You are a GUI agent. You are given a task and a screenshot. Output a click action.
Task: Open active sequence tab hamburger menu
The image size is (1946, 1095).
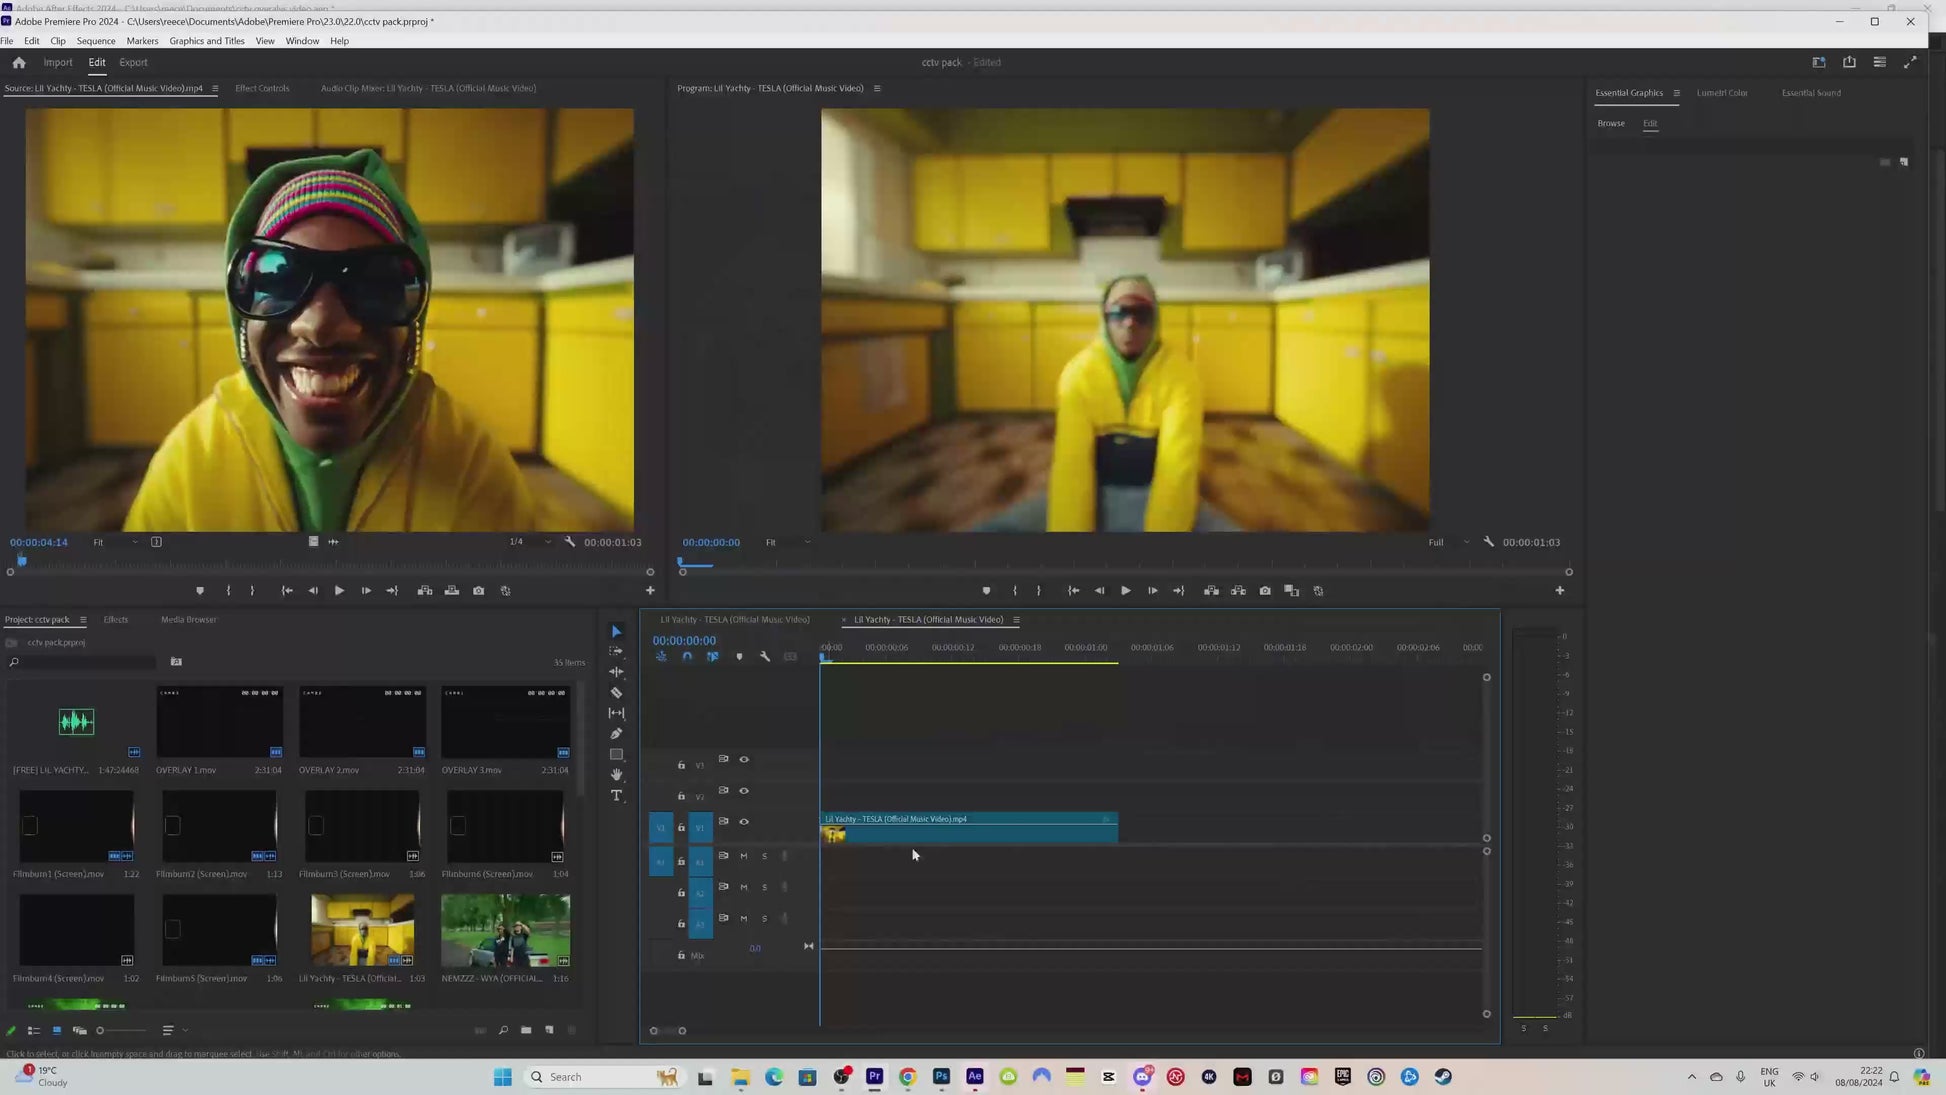(x=1016, y=620)
